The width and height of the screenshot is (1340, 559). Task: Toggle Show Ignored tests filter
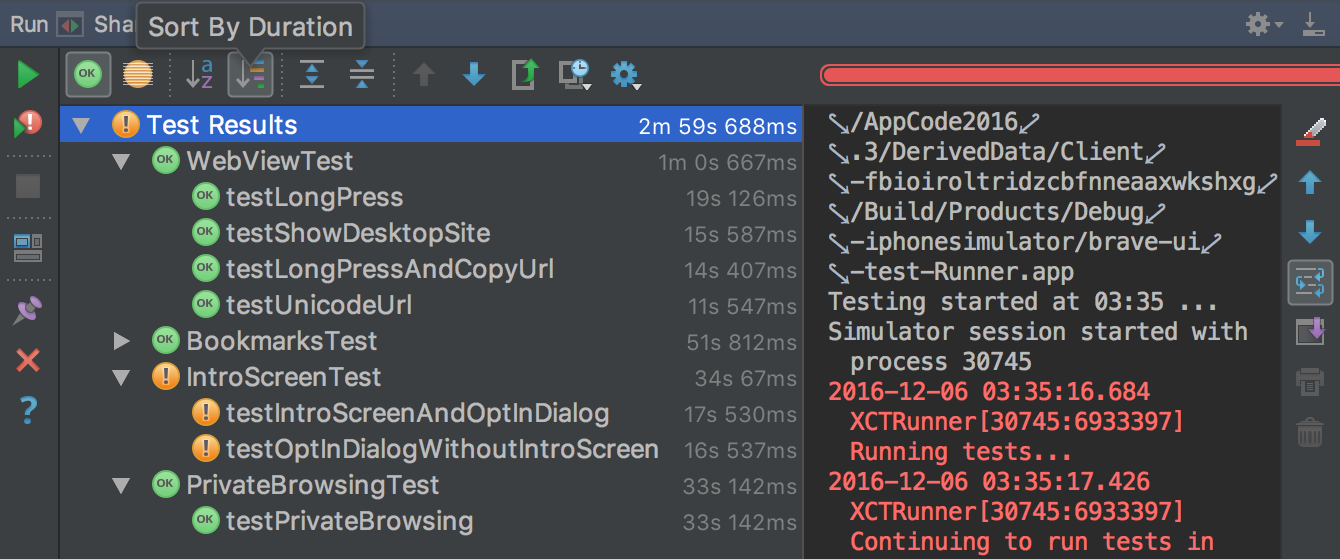(138, 74)
